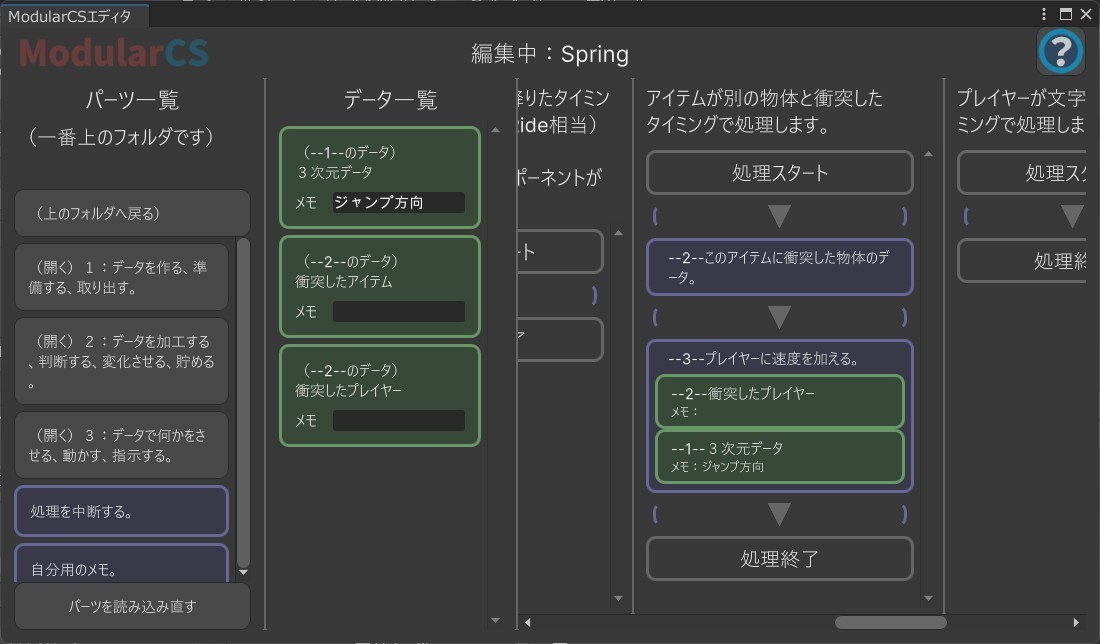Click the triangle between the collision data and velocity nodes
This screenshot has width=1100, height=644.
pos(780,317)
